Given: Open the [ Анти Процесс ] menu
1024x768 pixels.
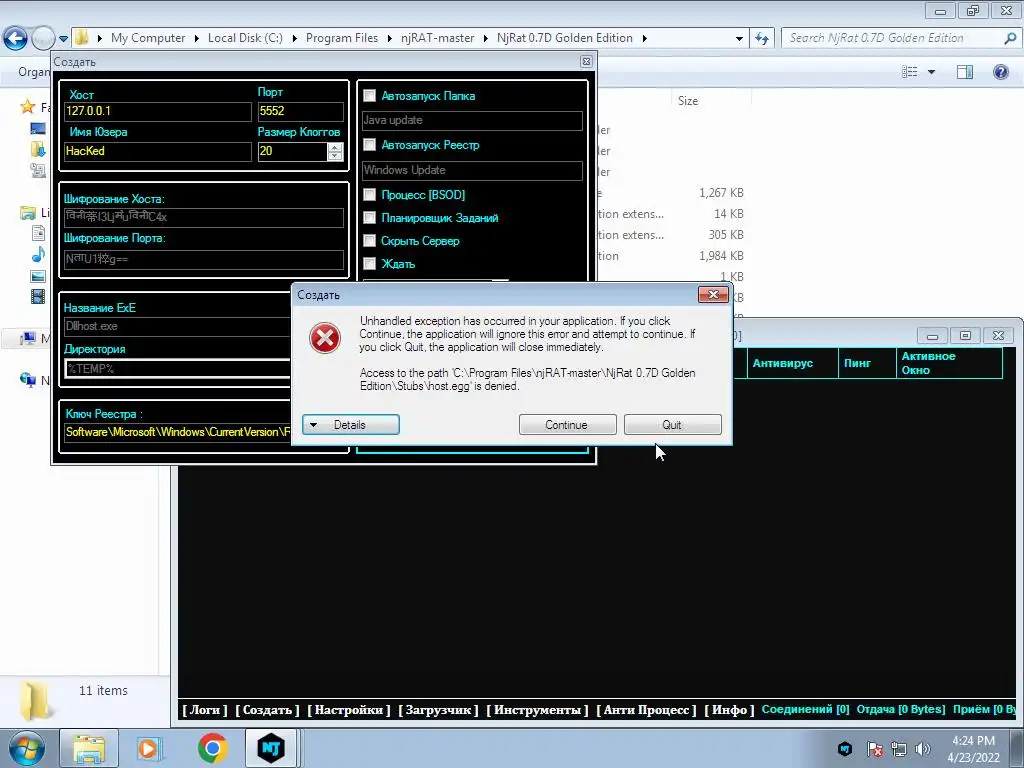Looking at the screenshot, I should [647, 710].
